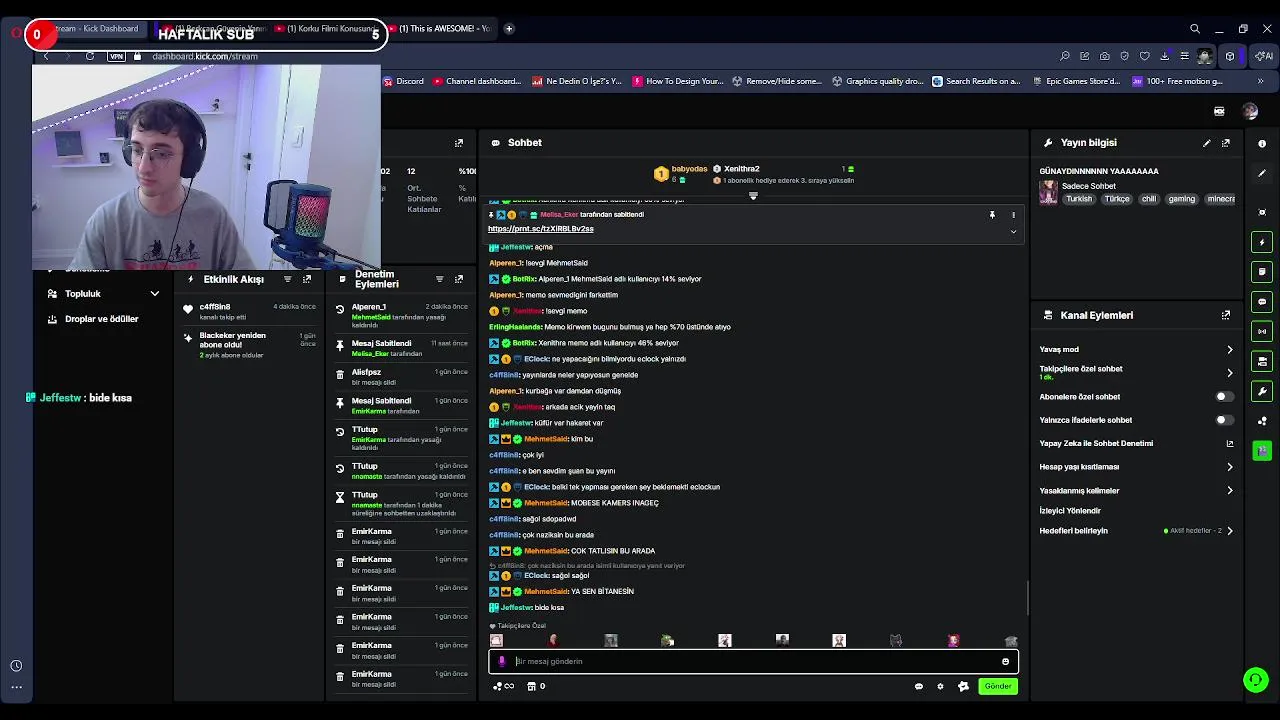The image size is (1280, 720).
Task: Open Discord bookmark
Action: (404, 81)
